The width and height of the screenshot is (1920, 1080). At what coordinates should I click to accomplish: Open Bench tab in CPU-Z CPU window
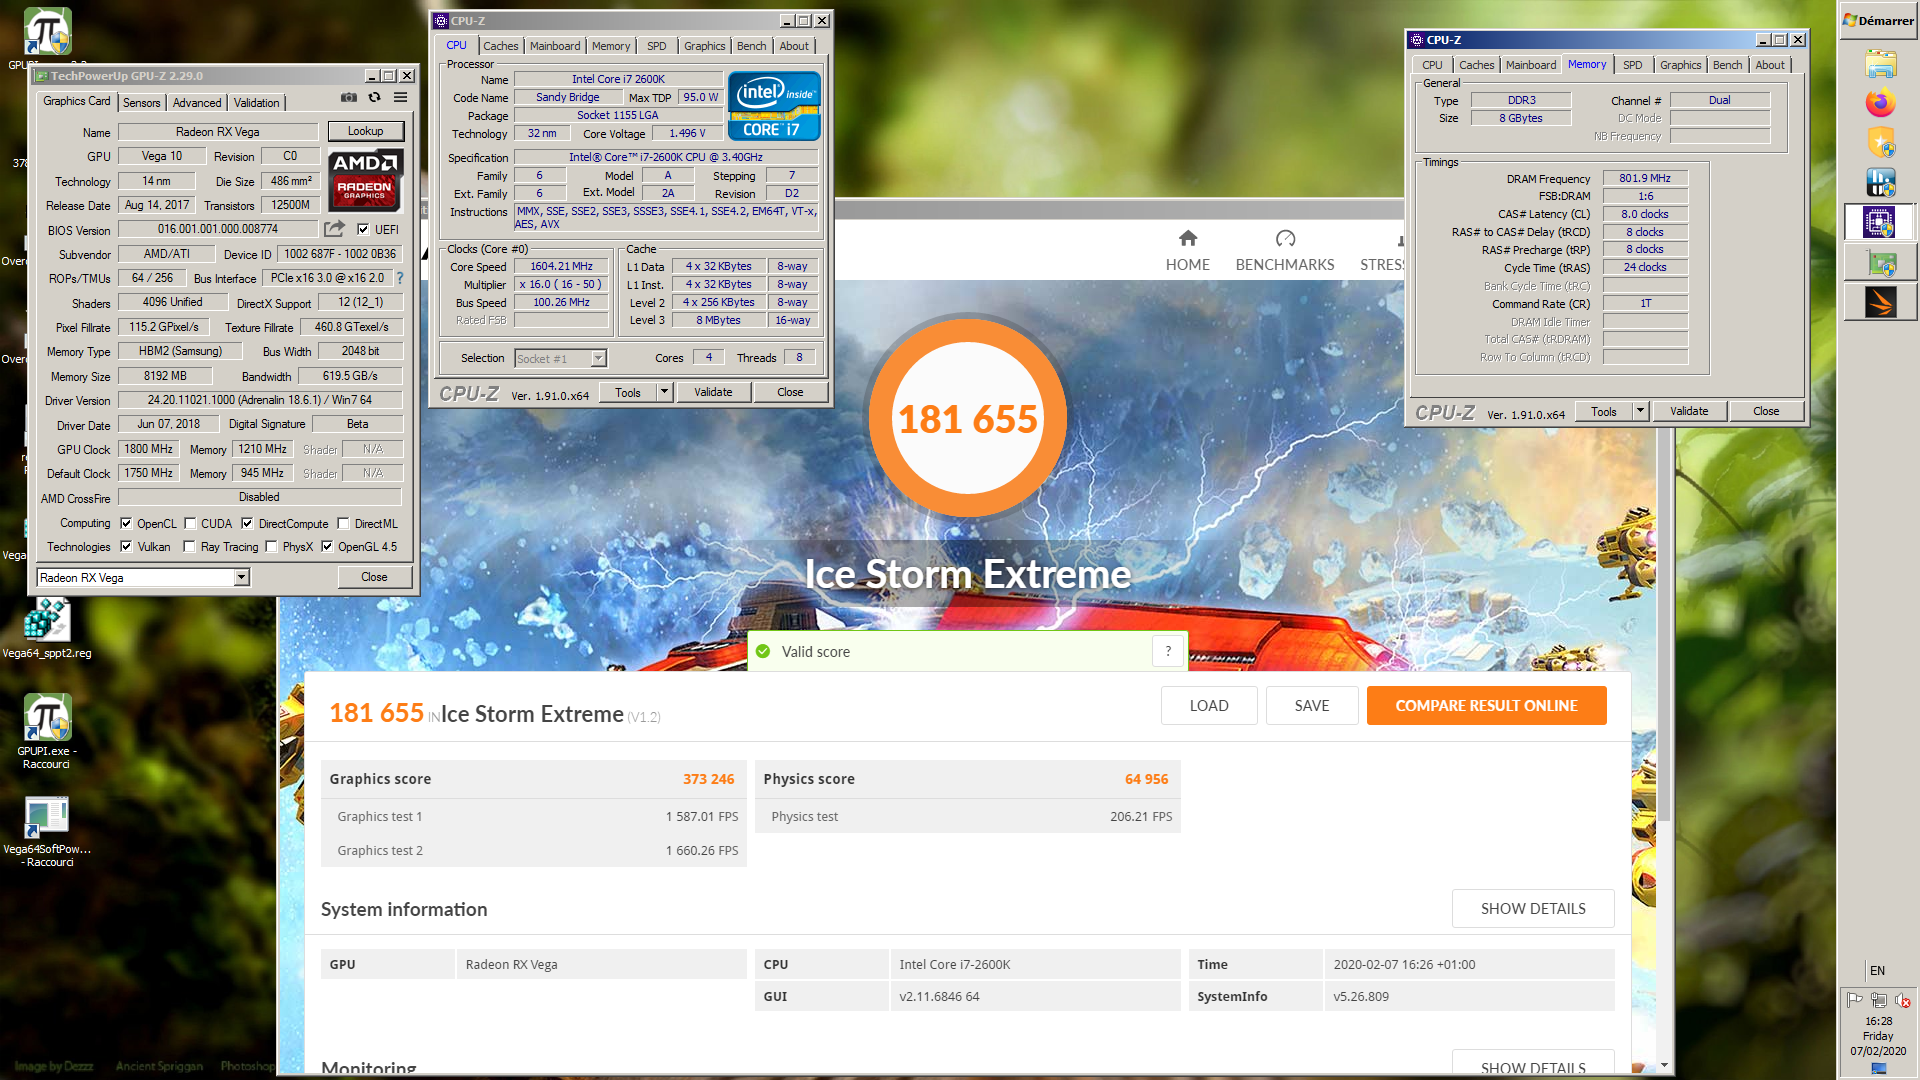[751, 46]
